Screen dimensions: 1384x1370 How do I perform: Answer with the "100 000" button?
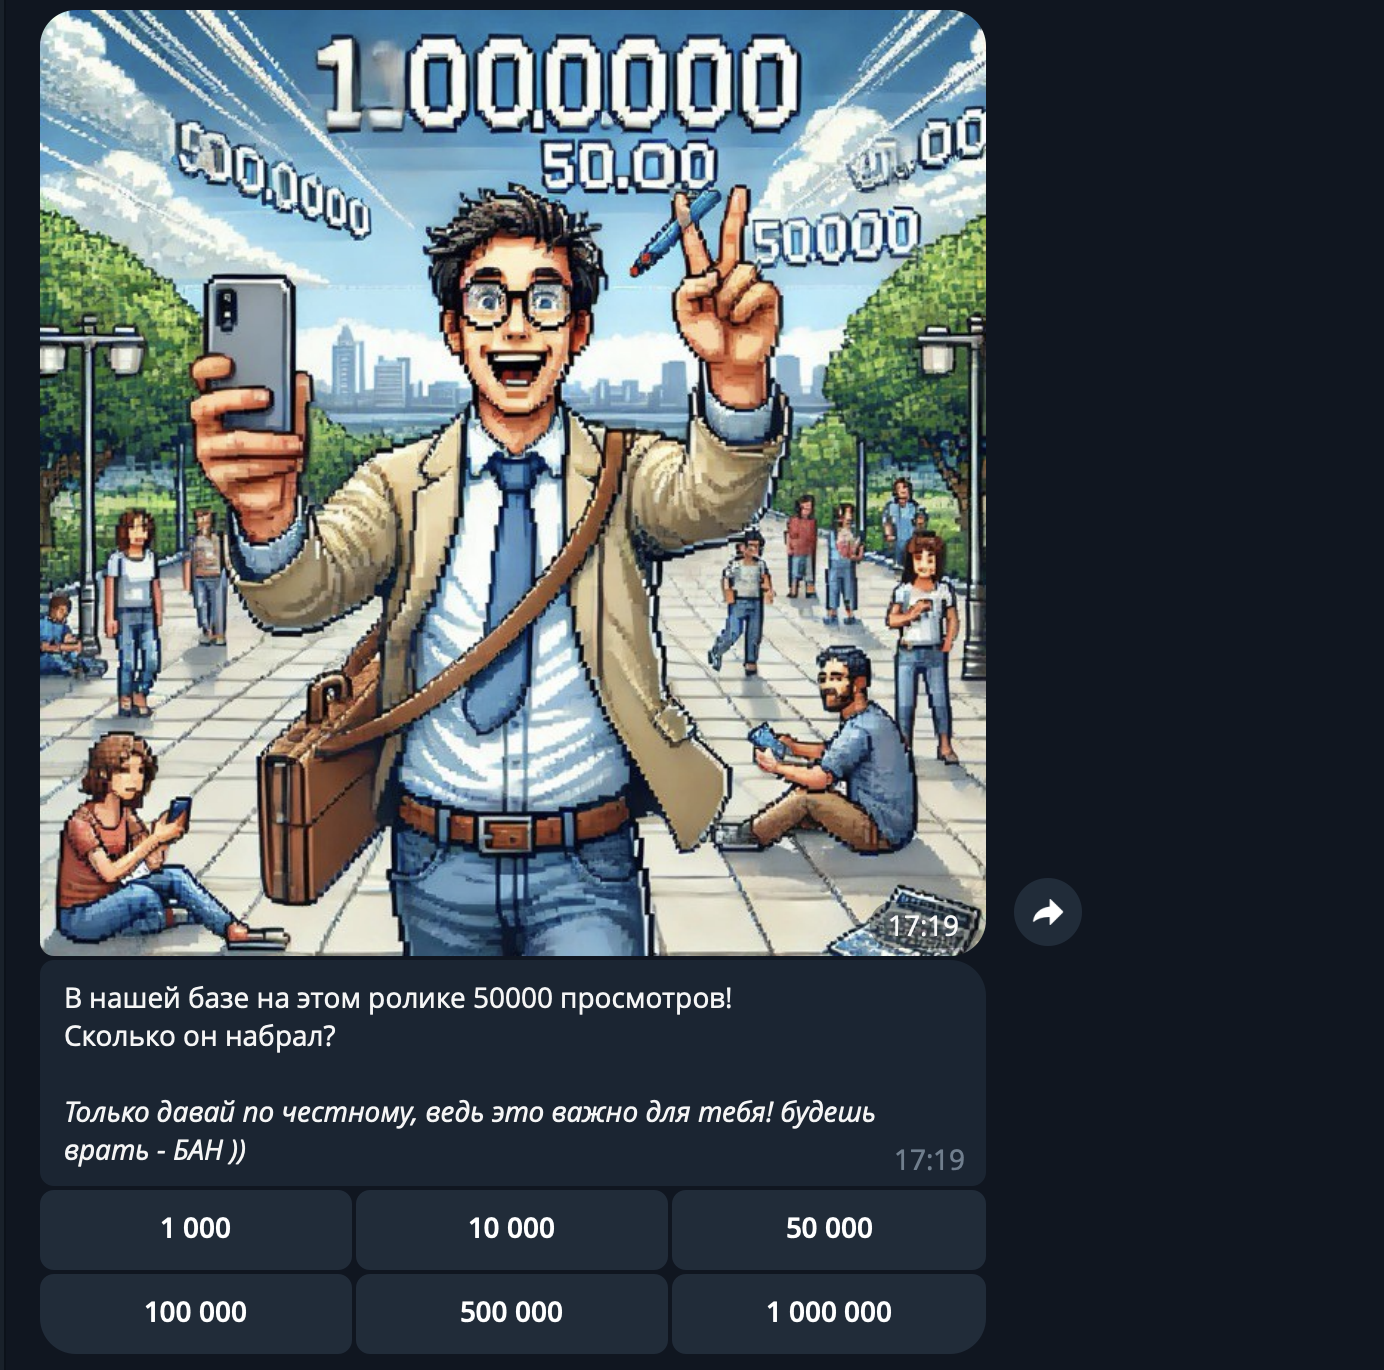pyautogui.click(x=196, y=1313)
